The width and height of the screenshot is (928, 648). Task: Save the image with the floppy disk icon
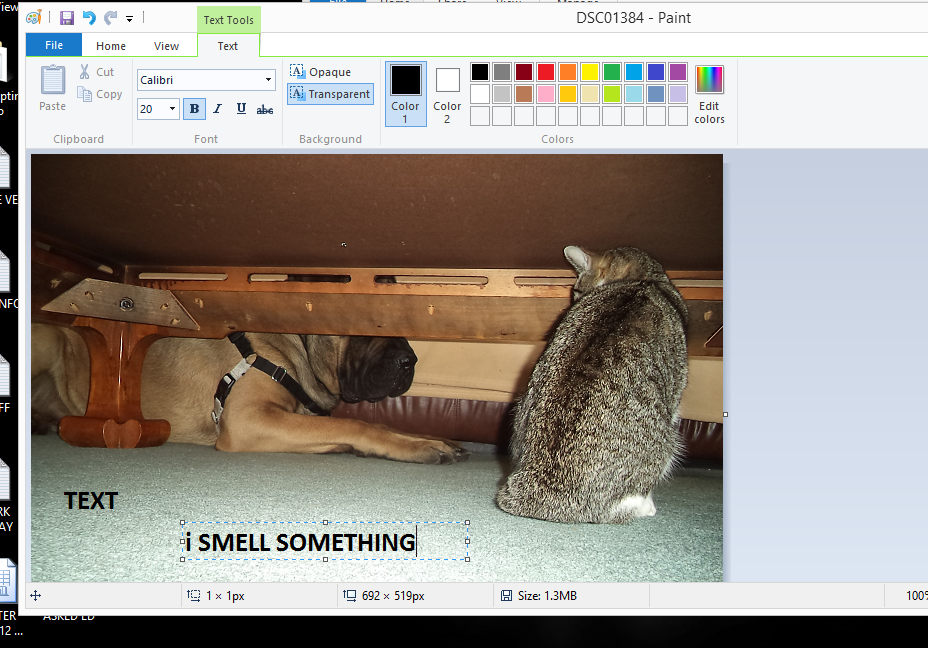click(67, 18)
